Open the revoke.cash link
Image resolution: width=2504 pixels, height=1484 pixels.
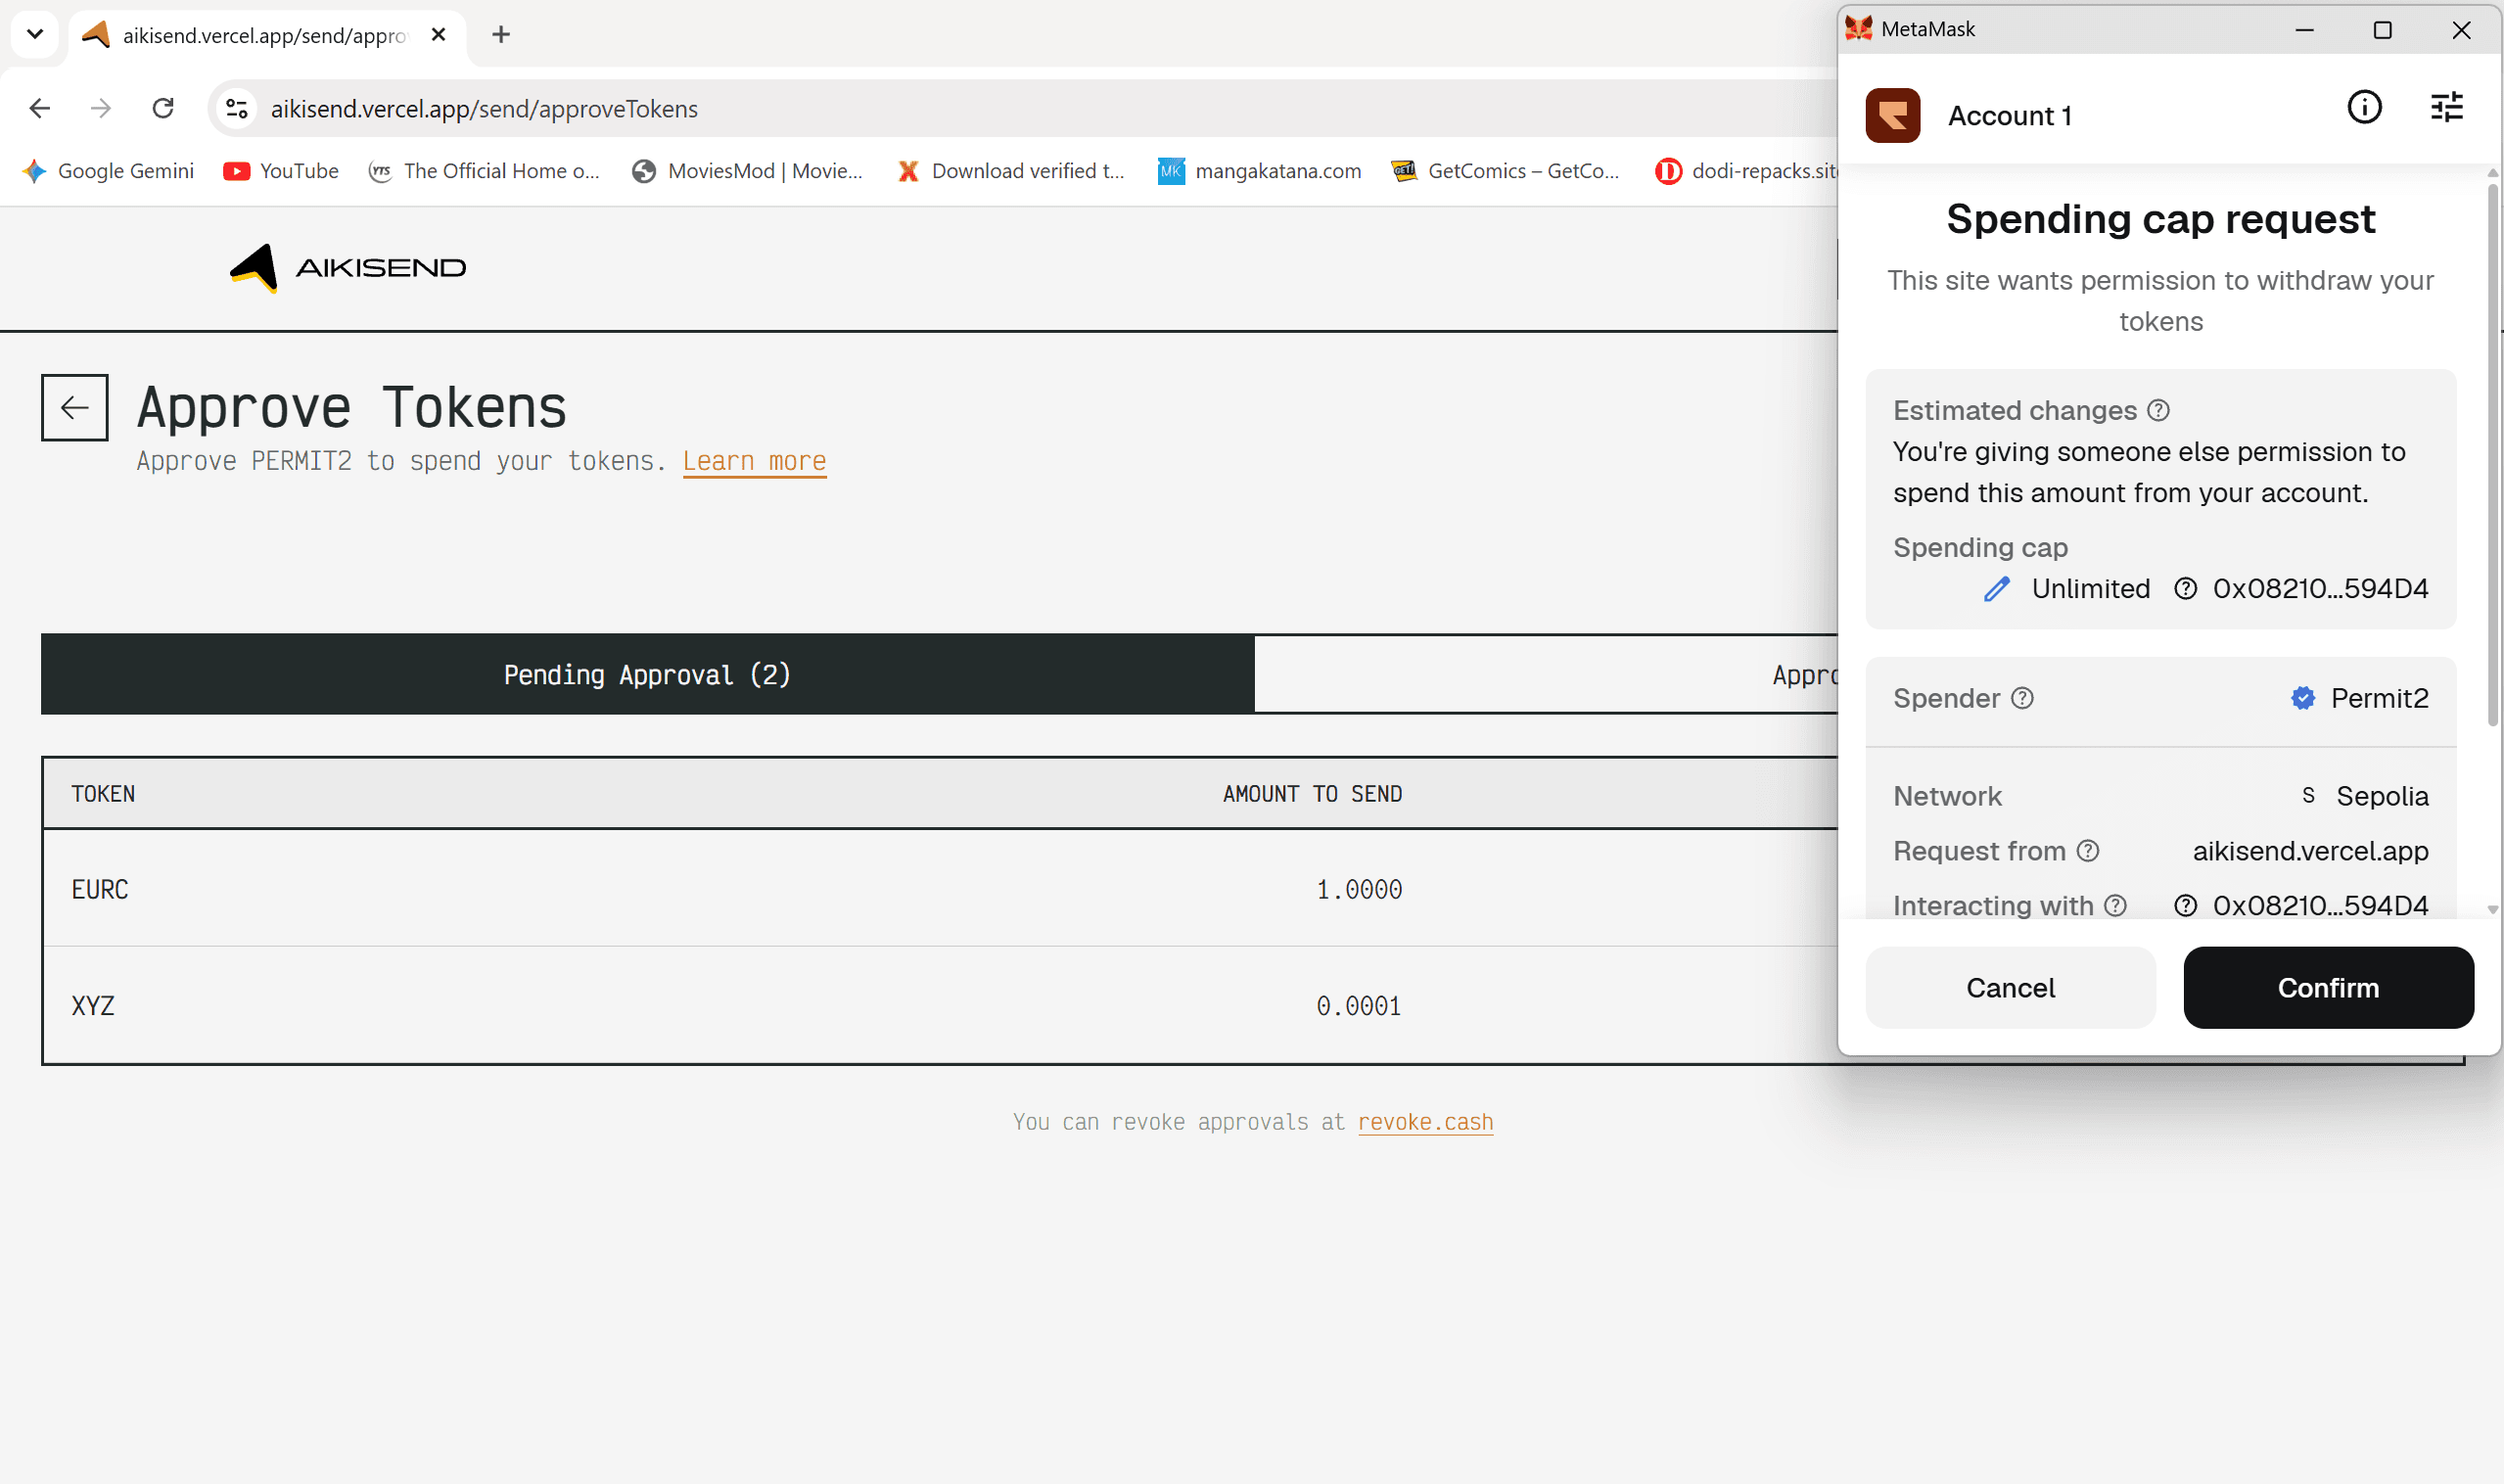point(1425,1122)
